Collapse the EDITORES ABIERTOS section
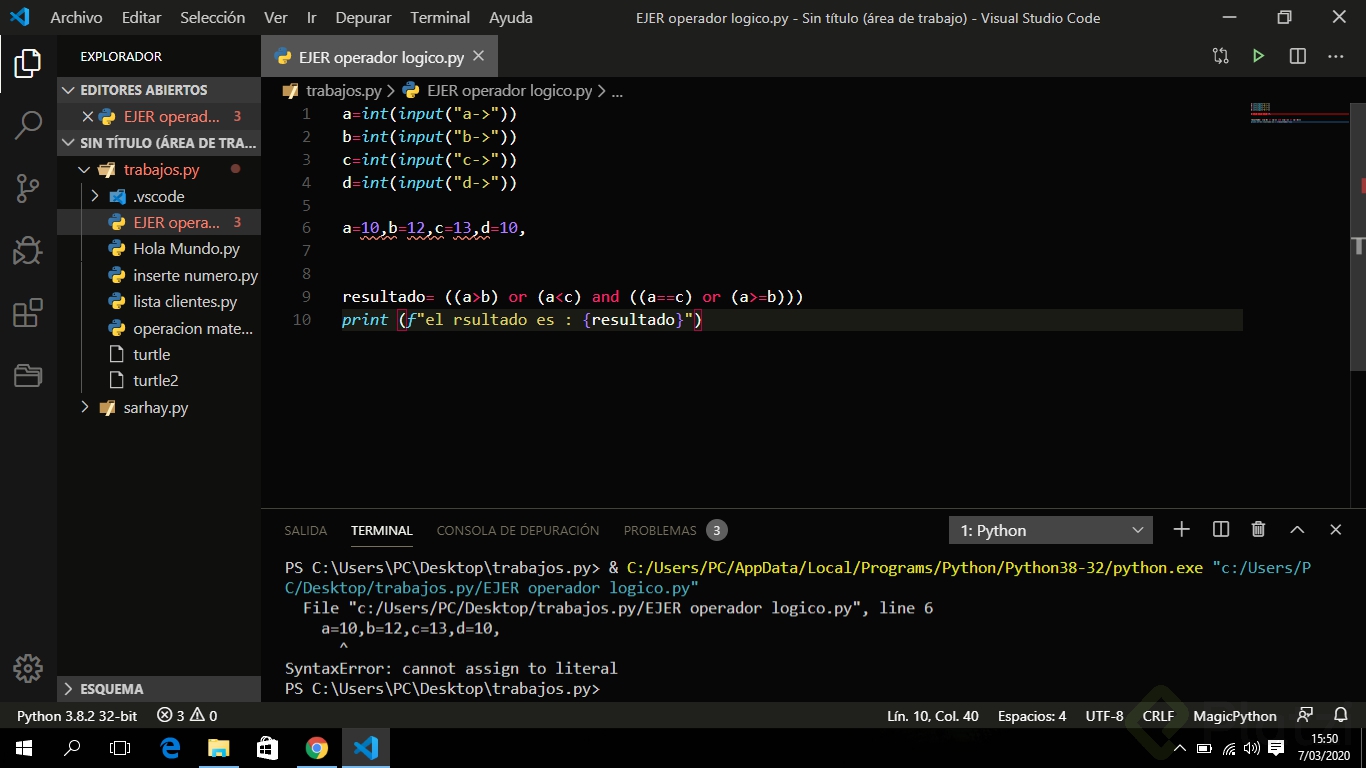Viewport: 1366px width, 768px height. coord(143,90)
